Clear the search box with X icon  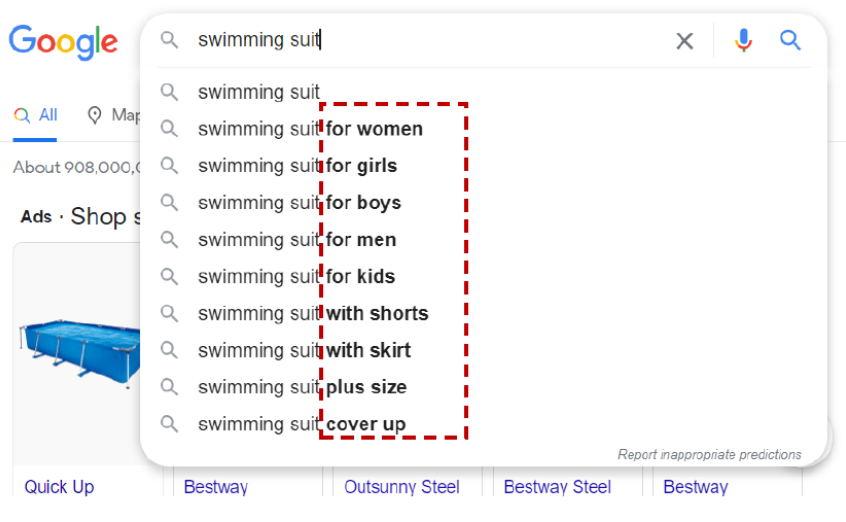[684, 41]
